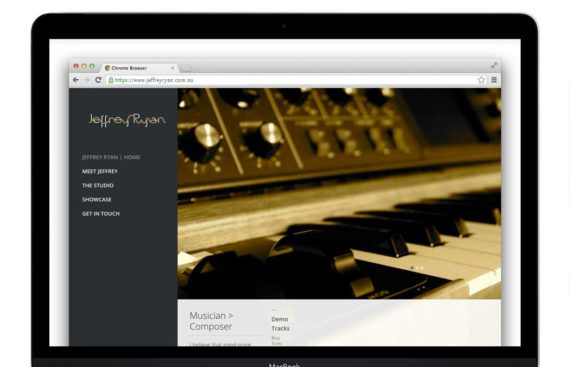Select the first carousel indicator dot

pyautogui.click(x=412, y=268)
